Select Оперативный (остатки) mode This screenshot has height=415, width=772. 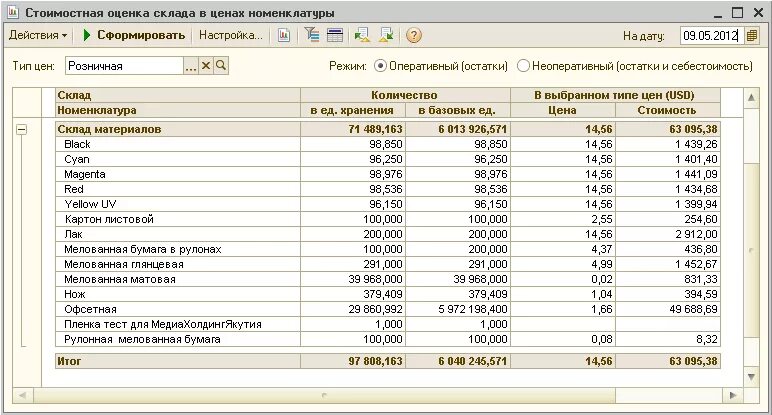pos(441,66)
